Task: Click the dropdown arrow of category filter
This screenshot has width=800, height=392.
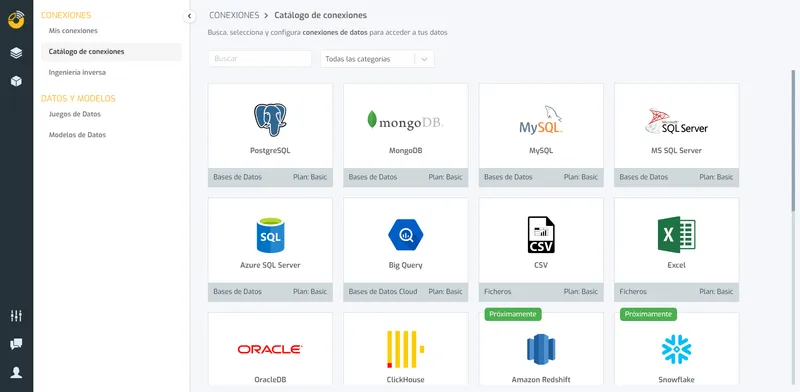Action: click(x=424, y=59)
